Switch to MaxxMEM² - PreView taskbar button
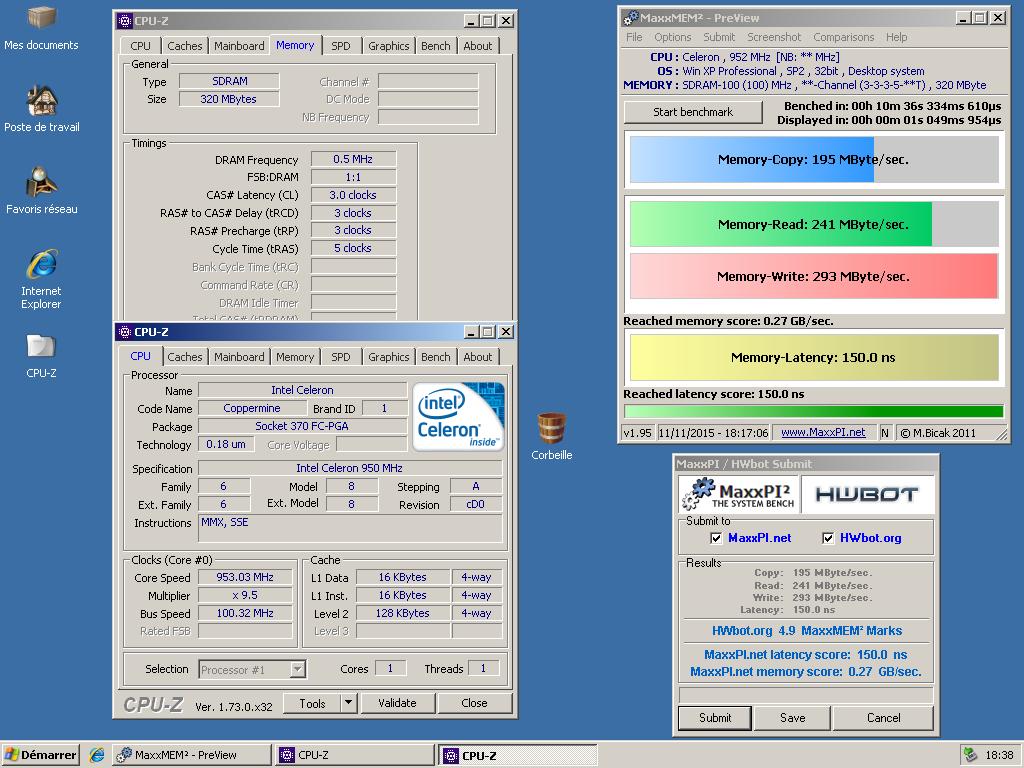This screenshot has width=1024, height=768. [191, 755]
